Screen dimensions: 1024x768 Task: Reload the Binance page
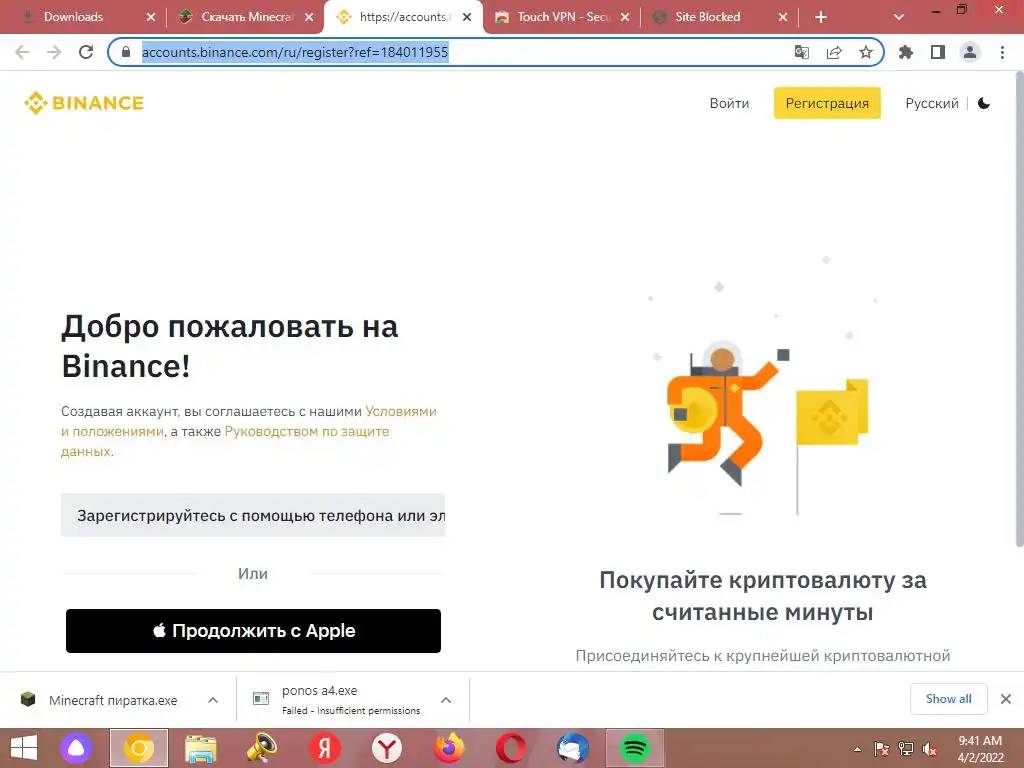[86, 52]
